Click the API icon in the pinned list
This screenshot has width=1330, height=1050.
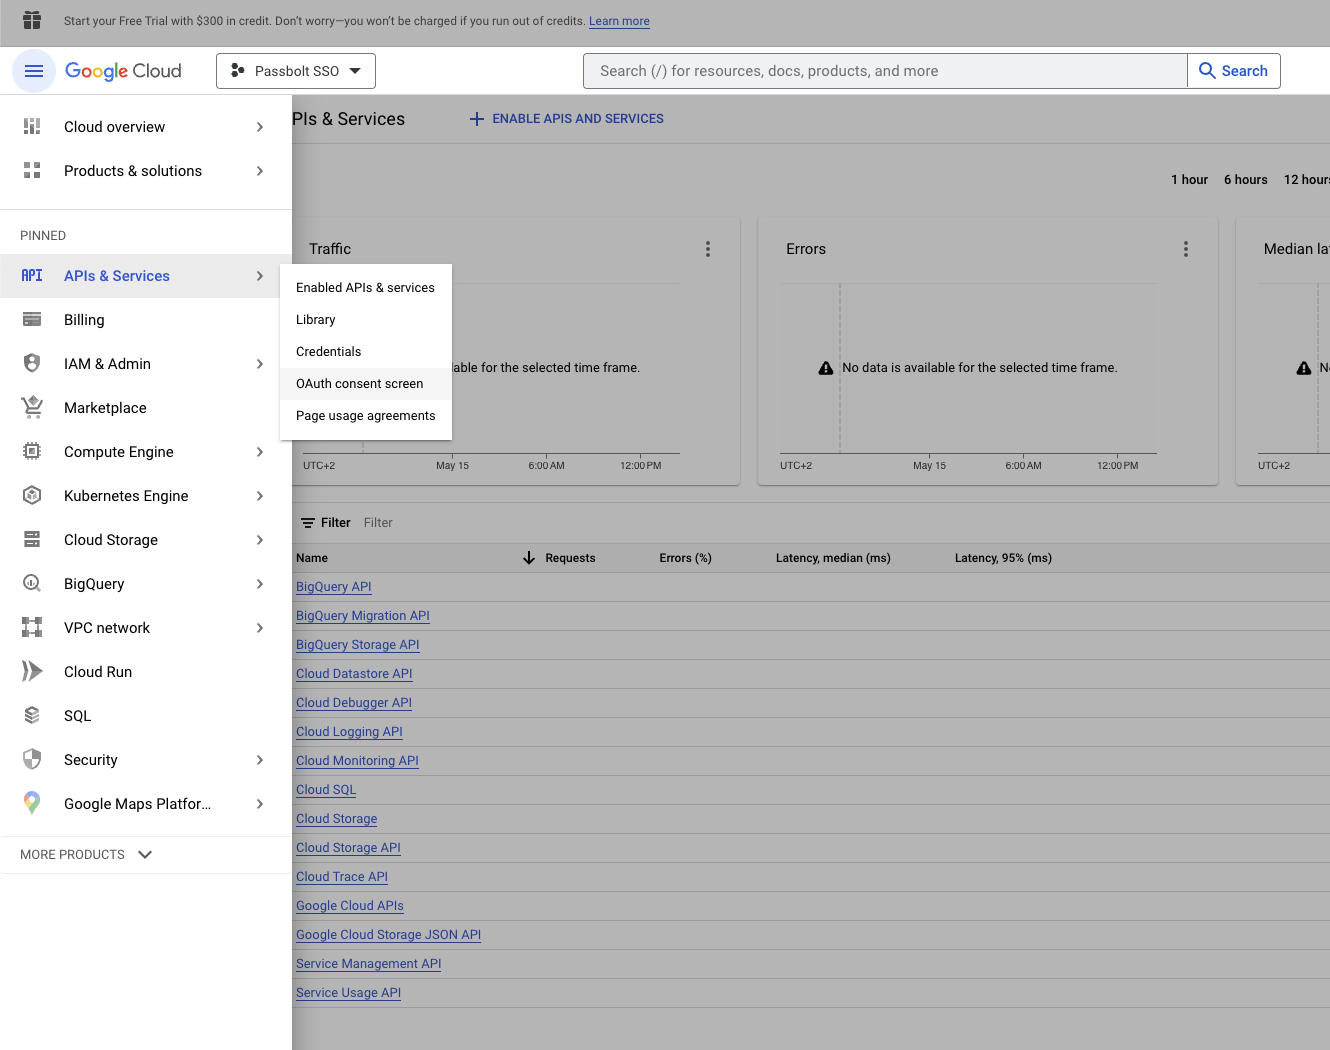pos(32,276)
